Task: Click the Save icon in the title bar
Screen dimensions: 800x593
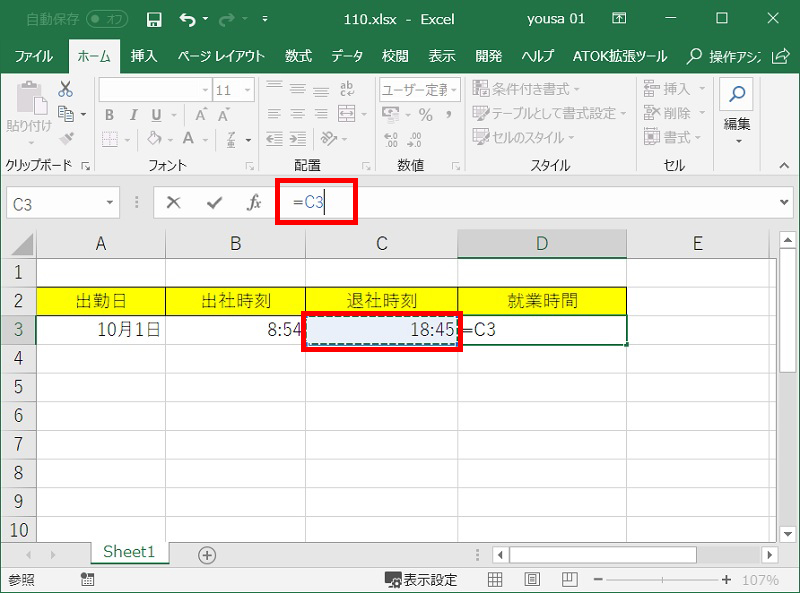Action: coord(154,19)
